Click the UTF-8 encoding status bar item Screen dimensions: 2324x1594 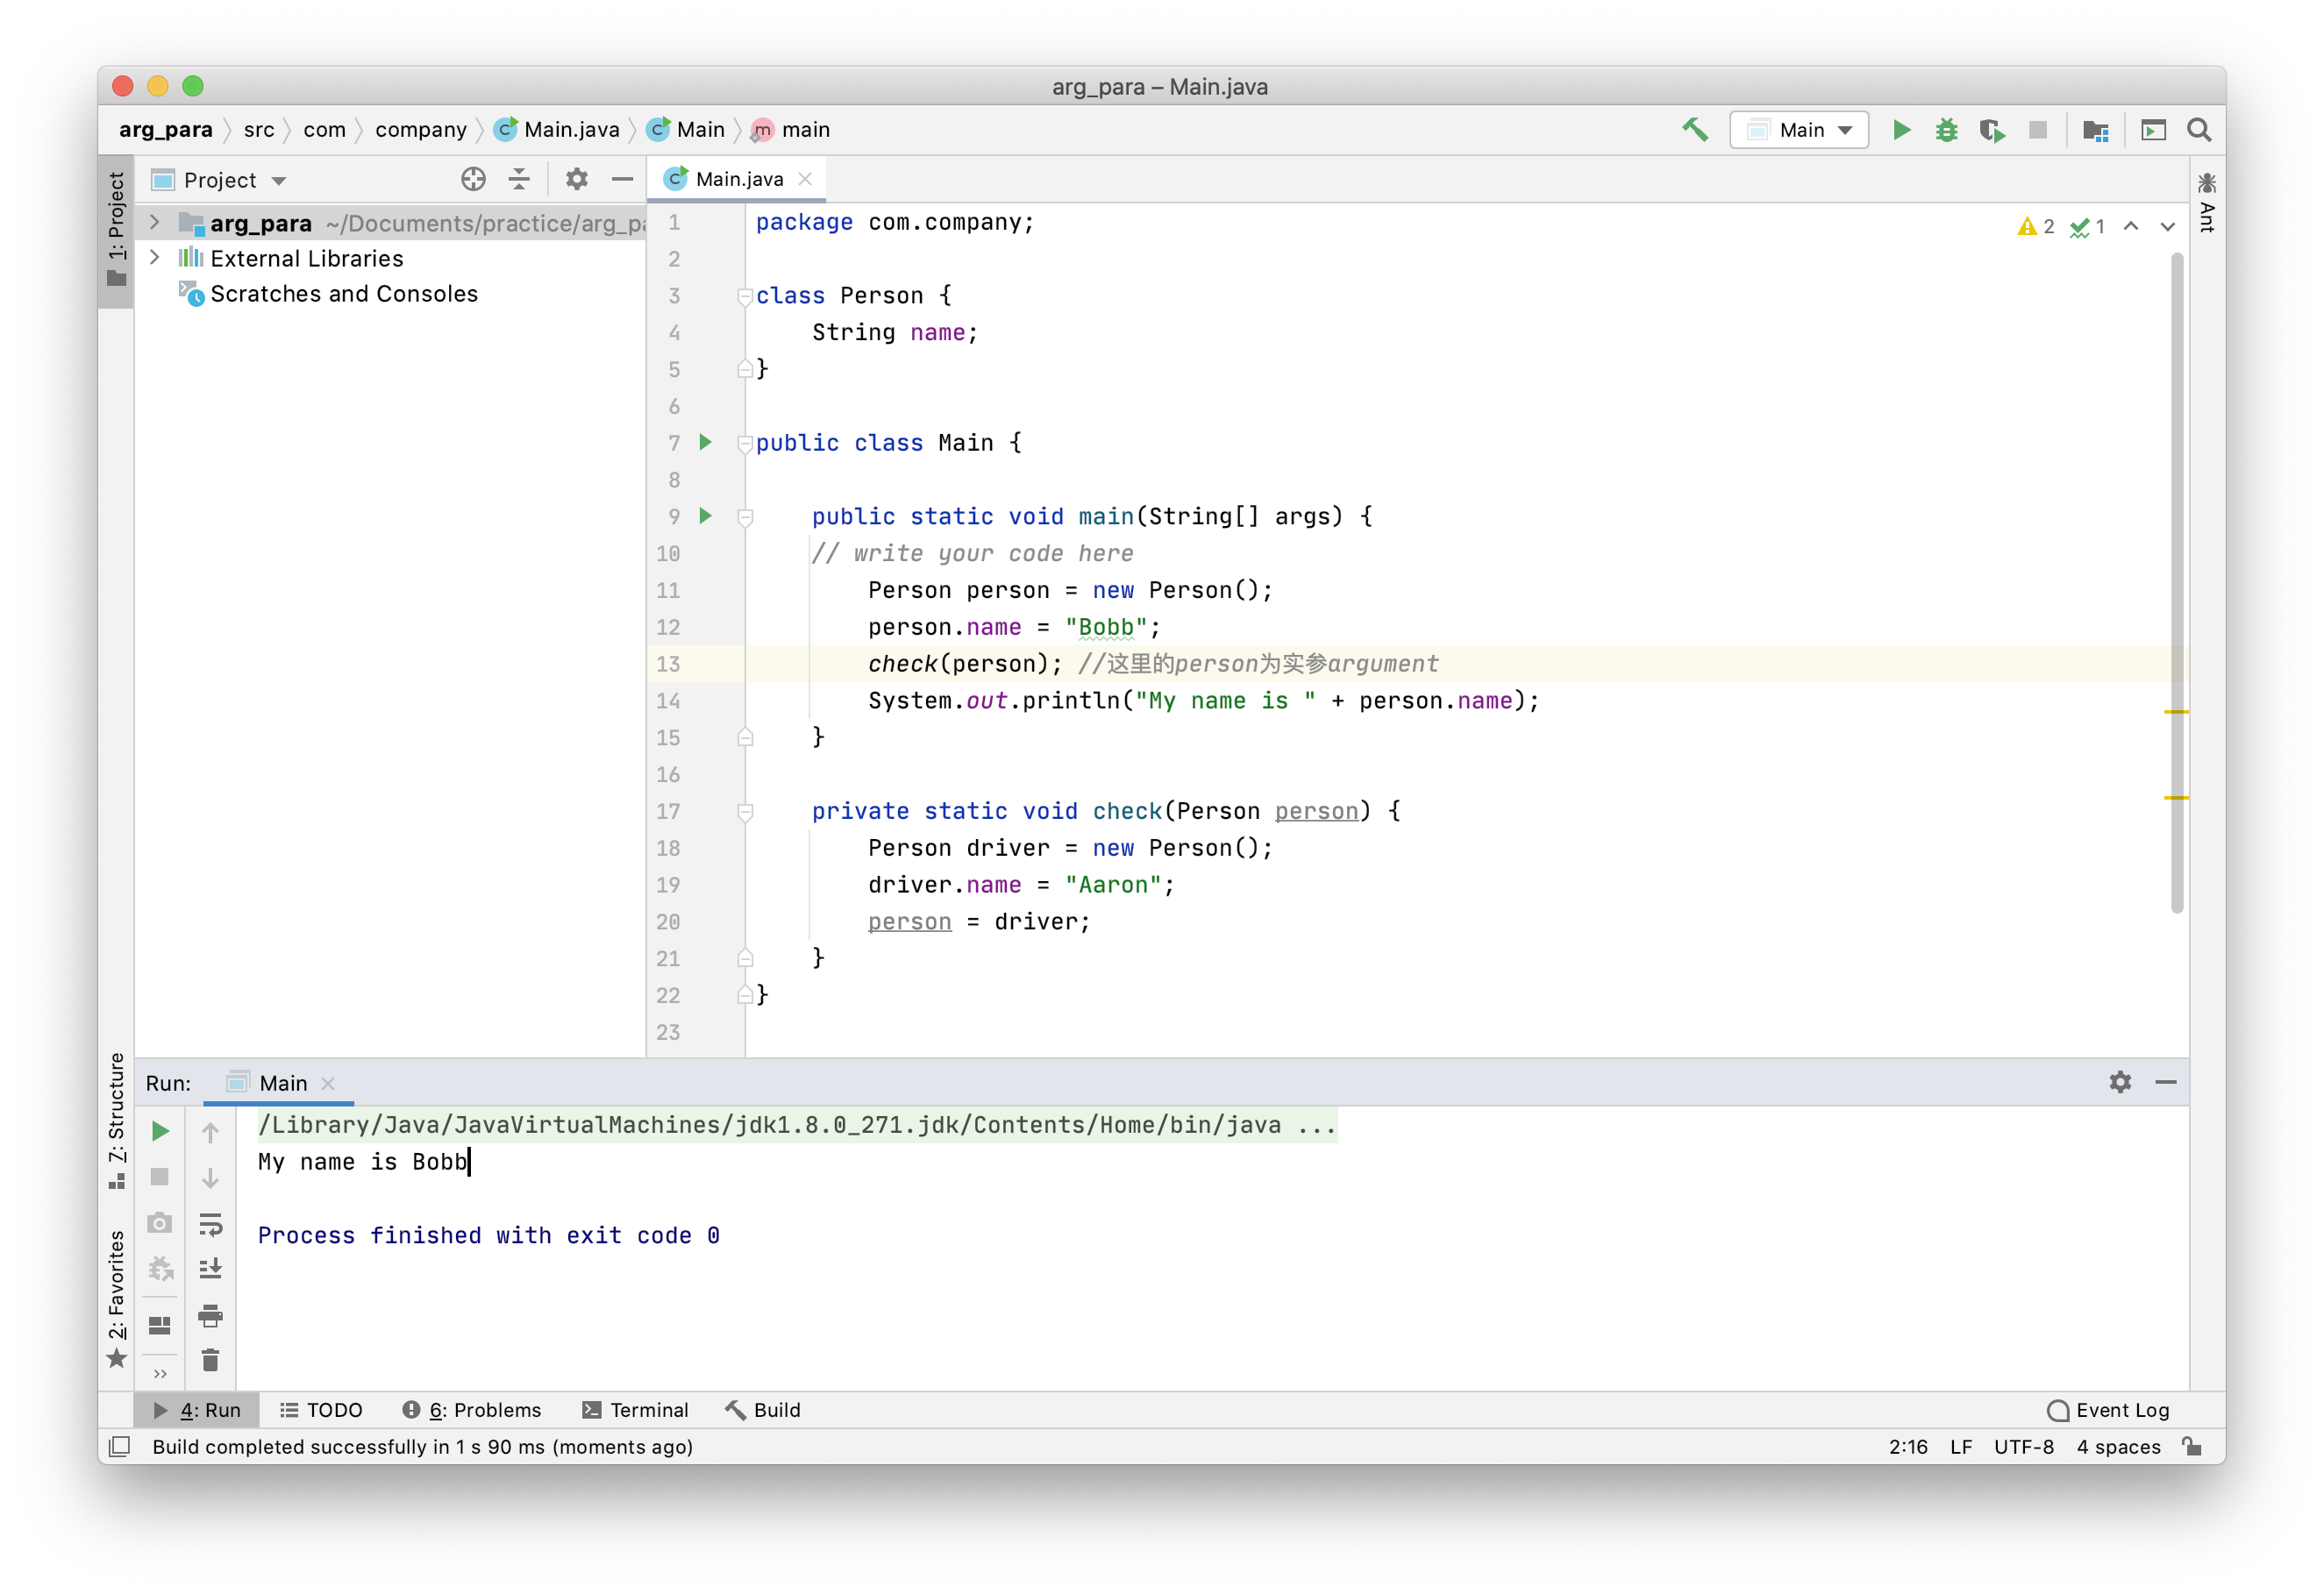tap(2023, 1447)
